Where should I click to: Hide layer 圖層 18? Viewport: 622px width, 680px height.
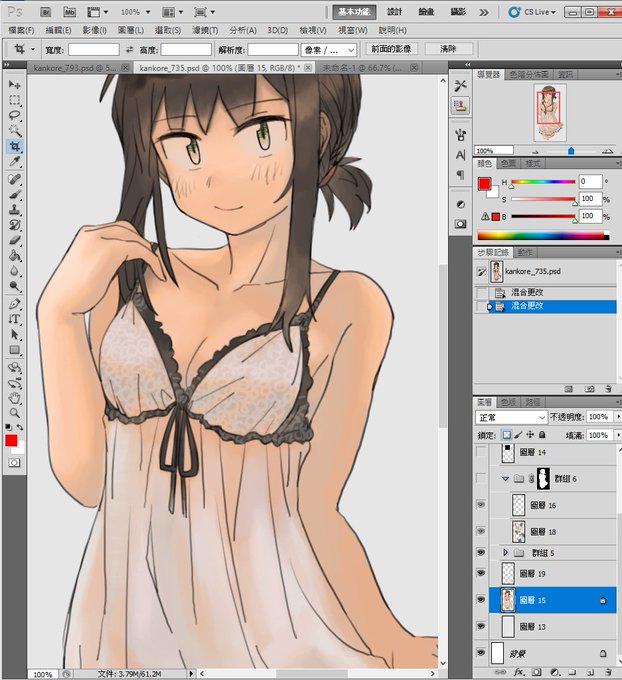(481, 531)
